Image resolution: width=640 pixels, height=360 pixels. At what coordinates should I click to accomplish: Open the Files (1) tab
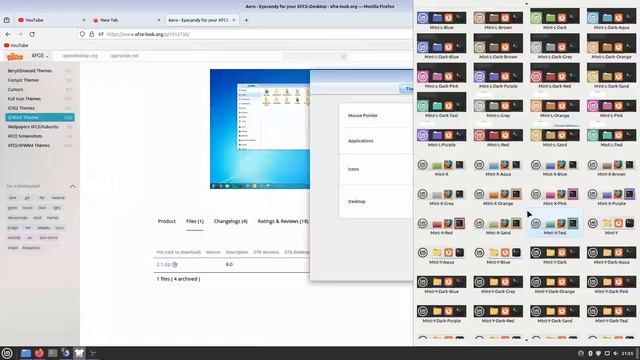(195, 221)
